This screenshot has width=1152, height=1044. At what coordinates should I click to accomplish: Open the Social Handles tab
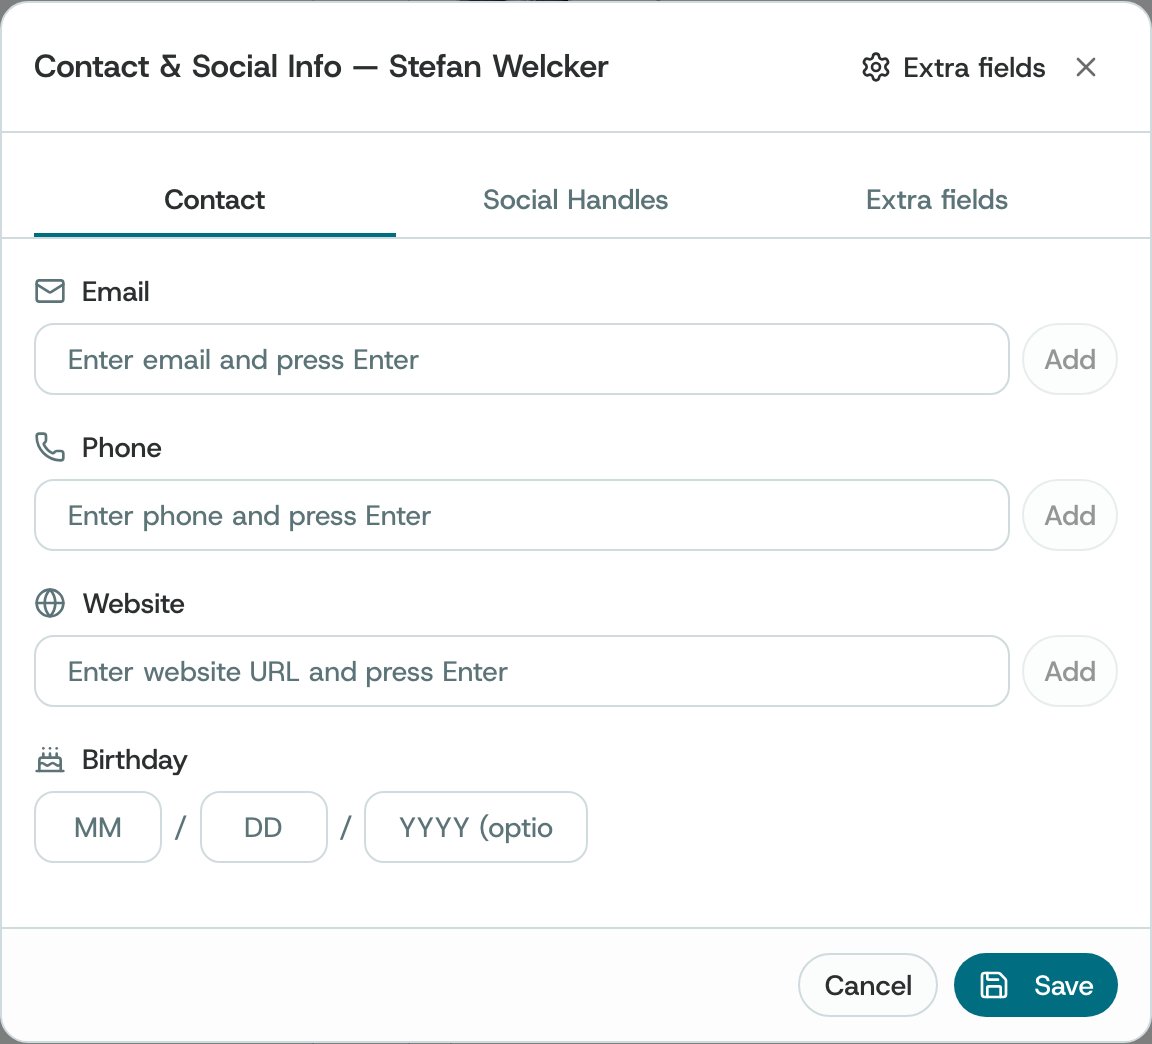[x=575, y=200]
